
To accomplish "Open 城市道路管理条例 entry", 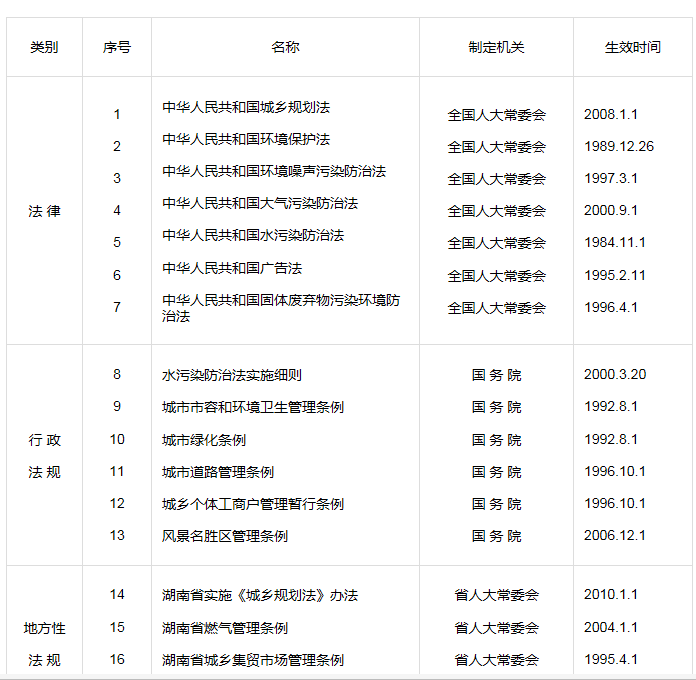I will tap(218, 472).
